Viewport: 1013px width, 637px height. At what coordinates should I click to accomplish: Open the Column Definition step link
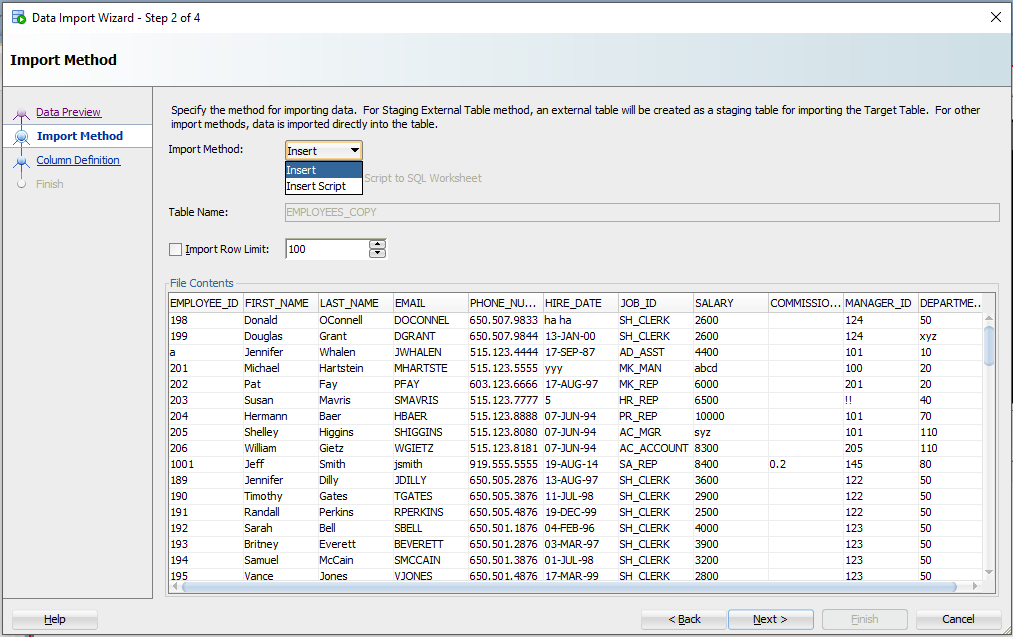(x=78, y=160)
